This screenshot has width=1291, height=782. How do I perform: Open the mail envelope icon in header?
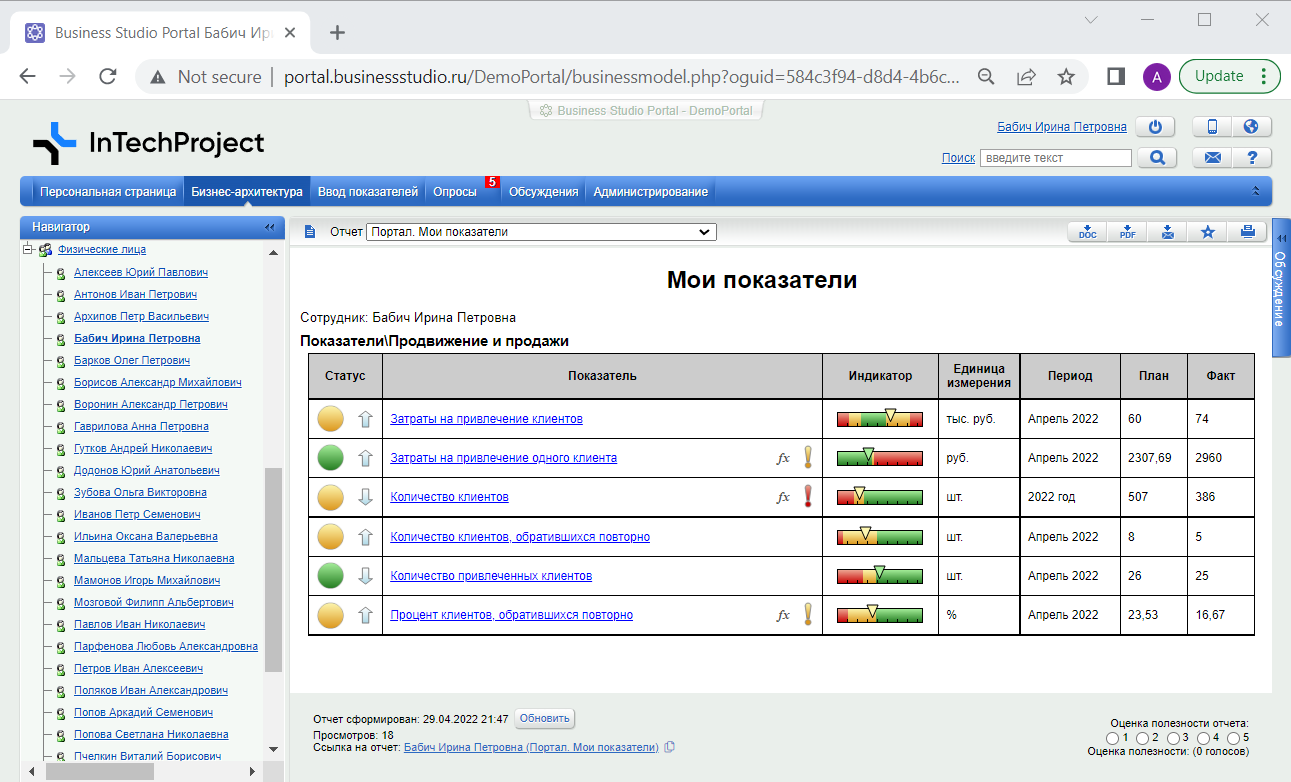coord(1212,158)
